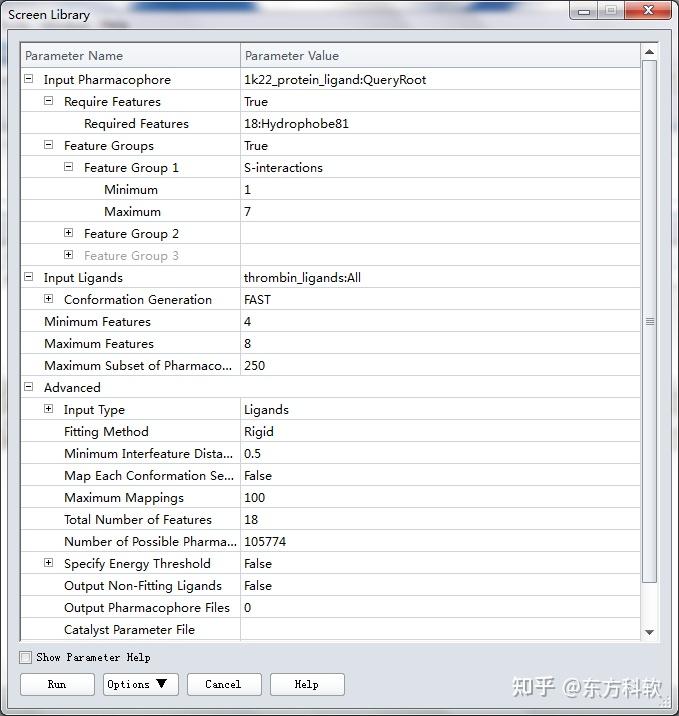Collapse the Advanced section

click(x=28, y=387)
